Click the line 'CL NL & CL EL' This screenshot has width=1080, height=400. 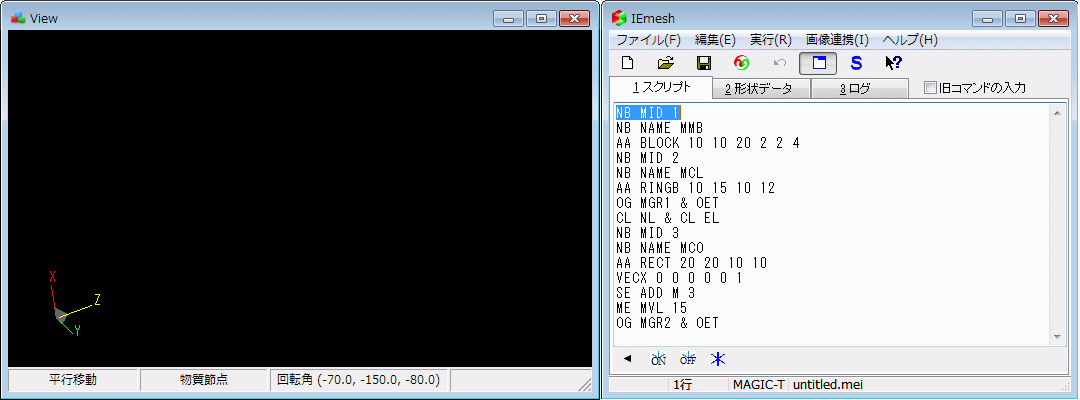(667, 218)
